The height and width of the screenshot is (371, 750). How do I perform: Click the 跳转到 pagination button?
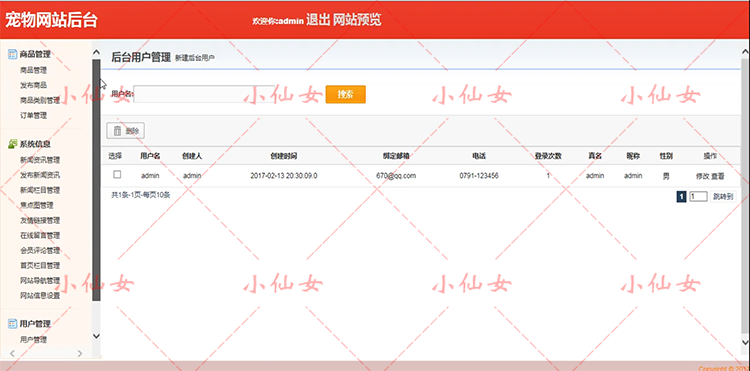coord(723,196)
